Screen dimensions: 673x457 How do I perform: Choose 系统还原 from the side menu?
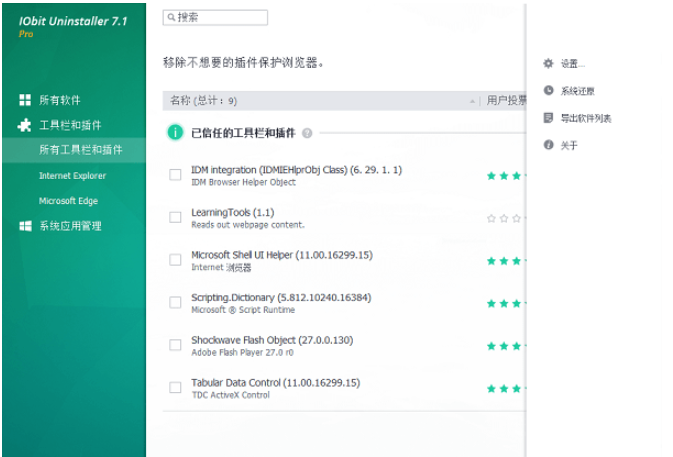577,91
